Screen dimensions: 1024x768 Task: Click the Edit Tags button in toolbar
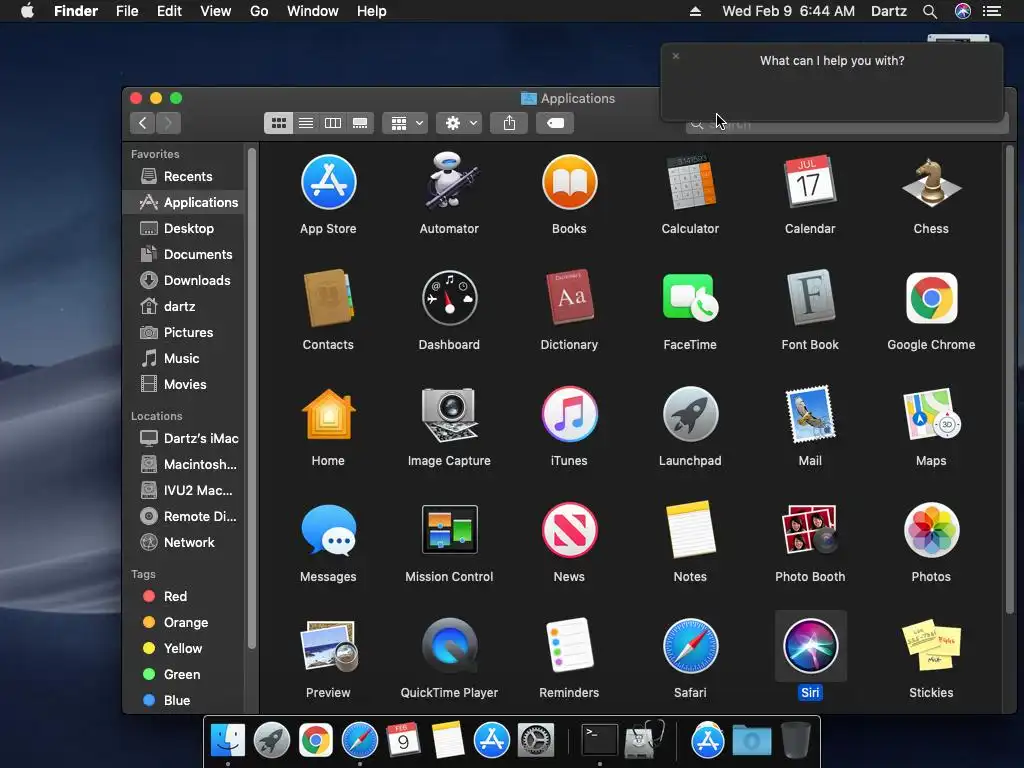[555, 123]
